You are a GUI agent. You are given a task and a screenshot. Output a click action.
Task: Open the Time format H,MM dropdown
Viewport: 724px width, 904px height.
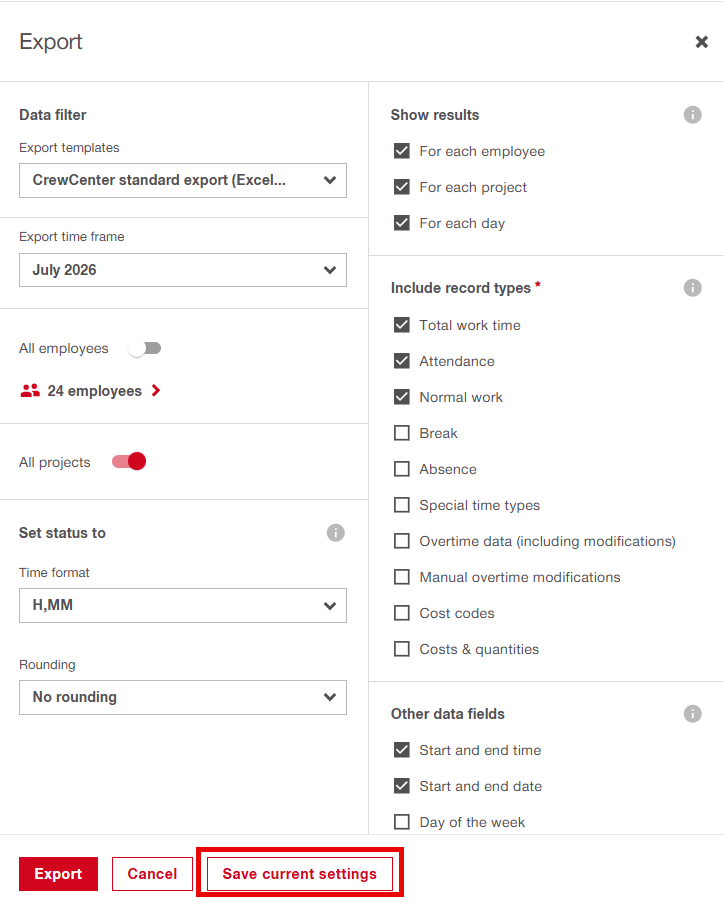click(x=183, y=605)
